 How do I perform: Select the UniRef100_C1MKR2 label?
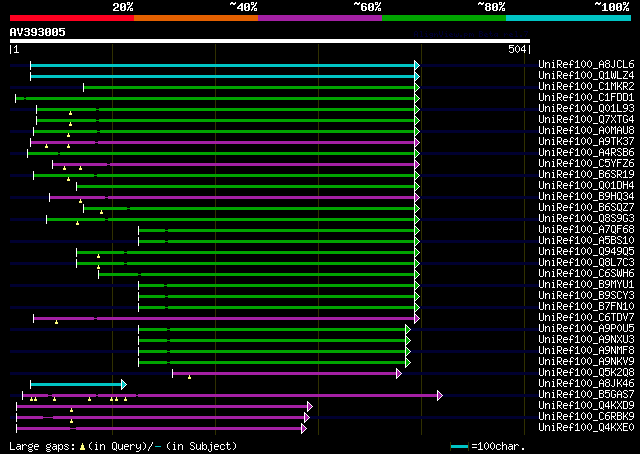pyautogui.click(x=586, y=87)
